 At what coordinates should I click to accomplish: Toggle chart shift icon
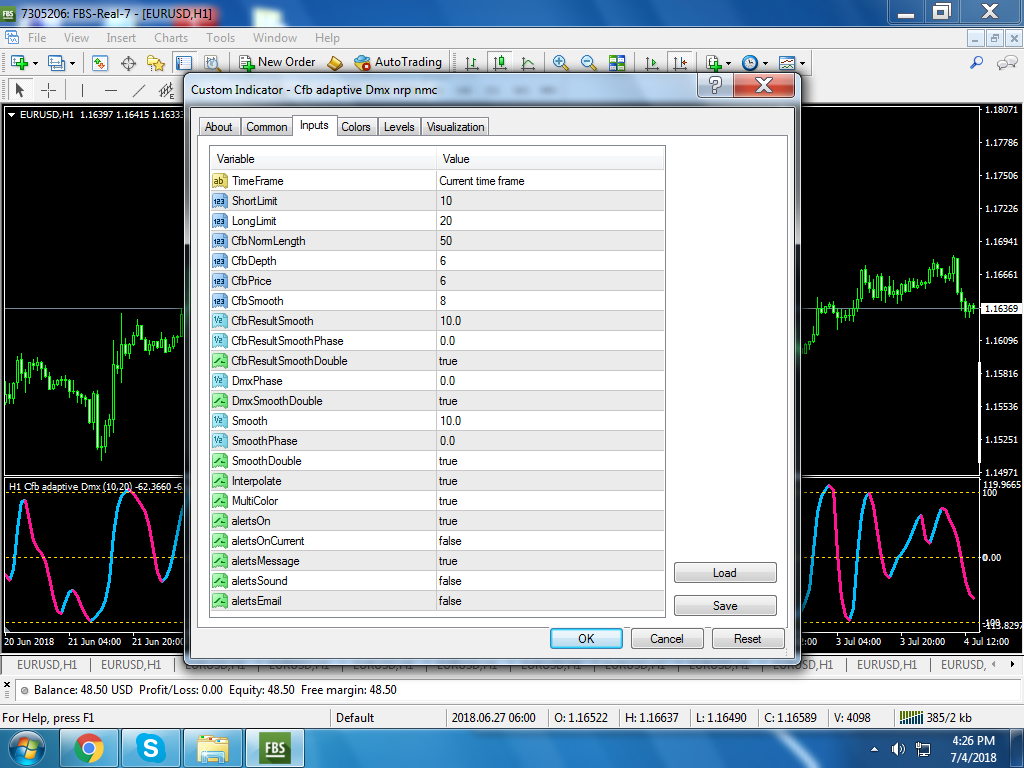[680, 63]
